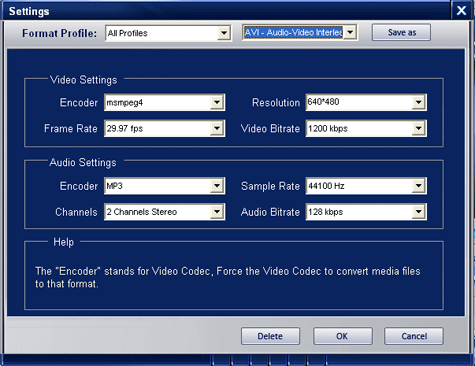Open the video Encoder msmpeg4 dropdown arrow
The image size is (475, 366).
click(217, 102)
